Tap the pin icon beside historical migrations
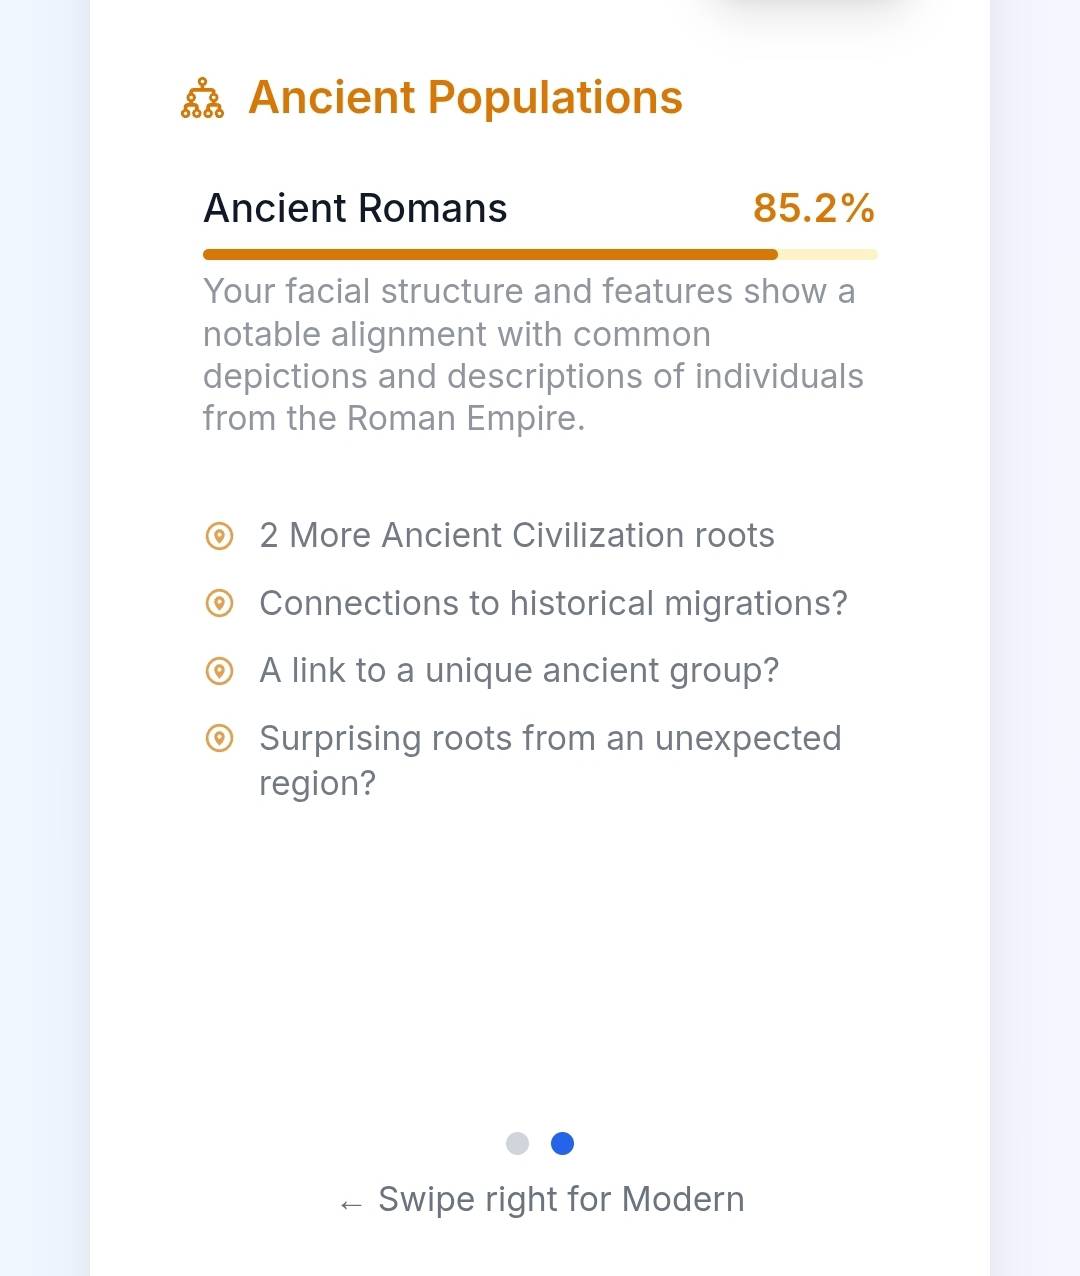Screen dimensions: 1080x1276 (x=219, y=603)
